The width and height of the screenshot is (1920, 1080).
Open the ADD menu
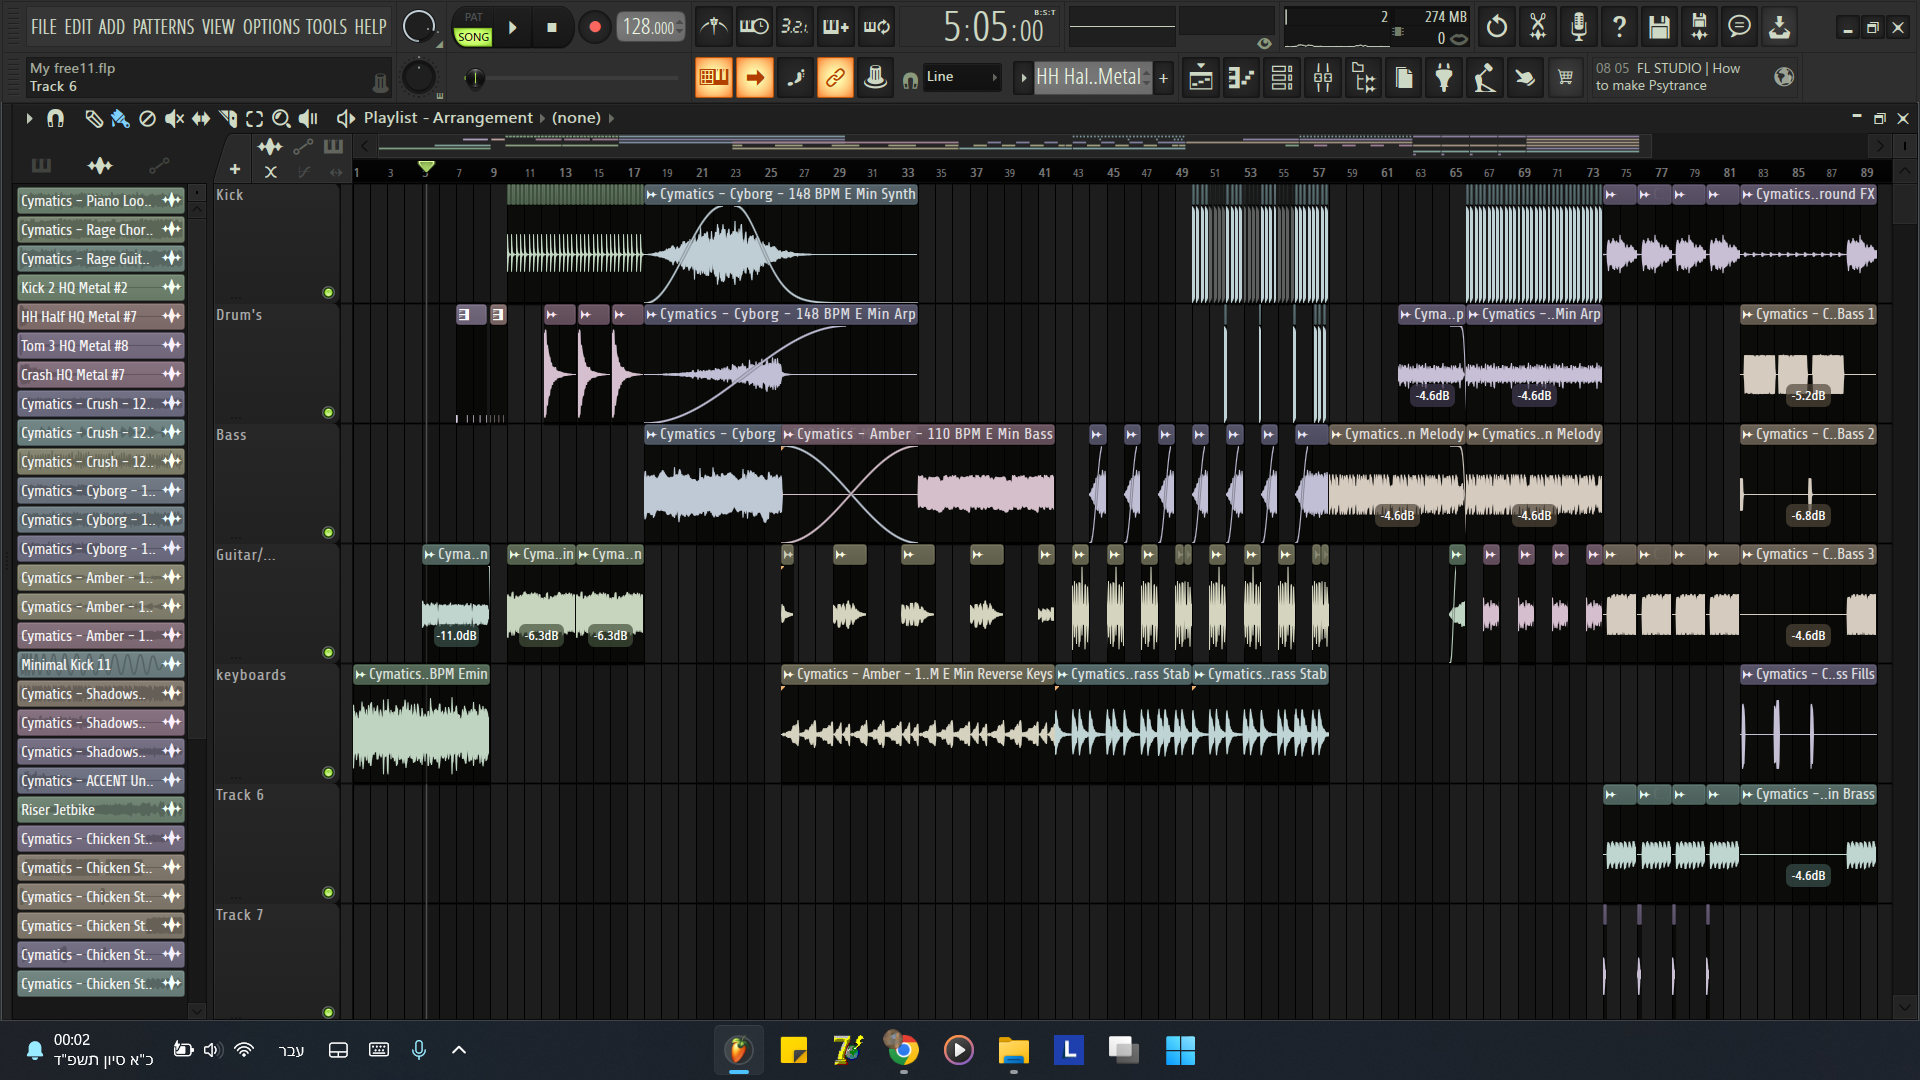pyautogui.click(x=112, y=27)
